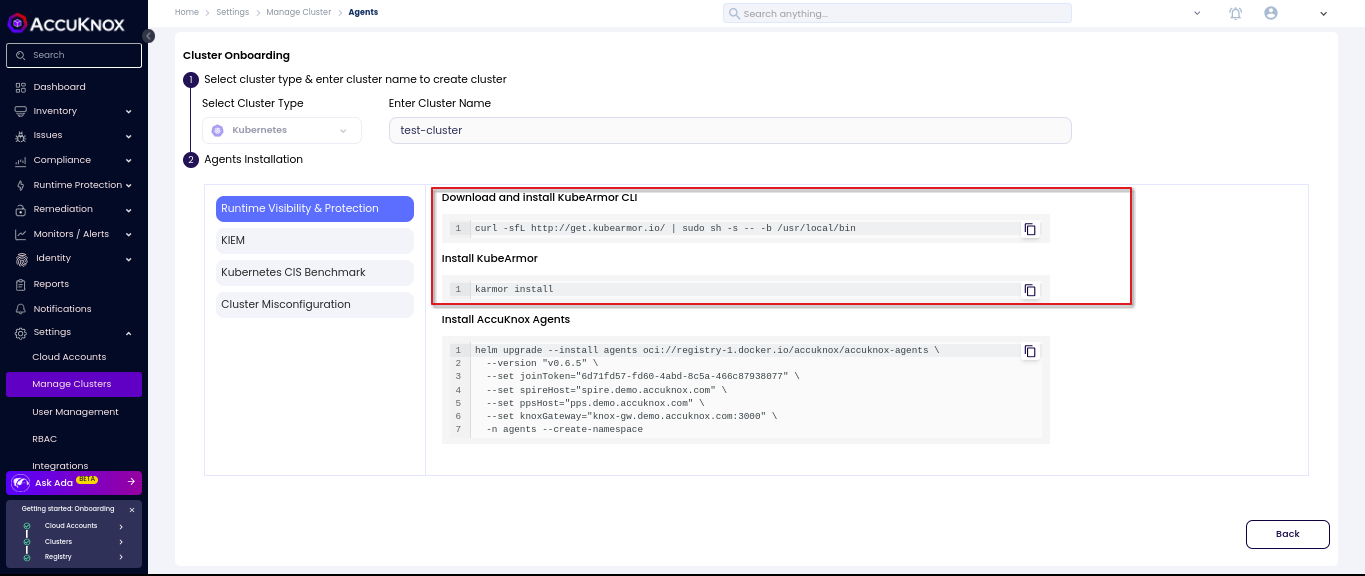
Task: Expand Cloud Accounts onboarding step
Action: tap(121, 526)
